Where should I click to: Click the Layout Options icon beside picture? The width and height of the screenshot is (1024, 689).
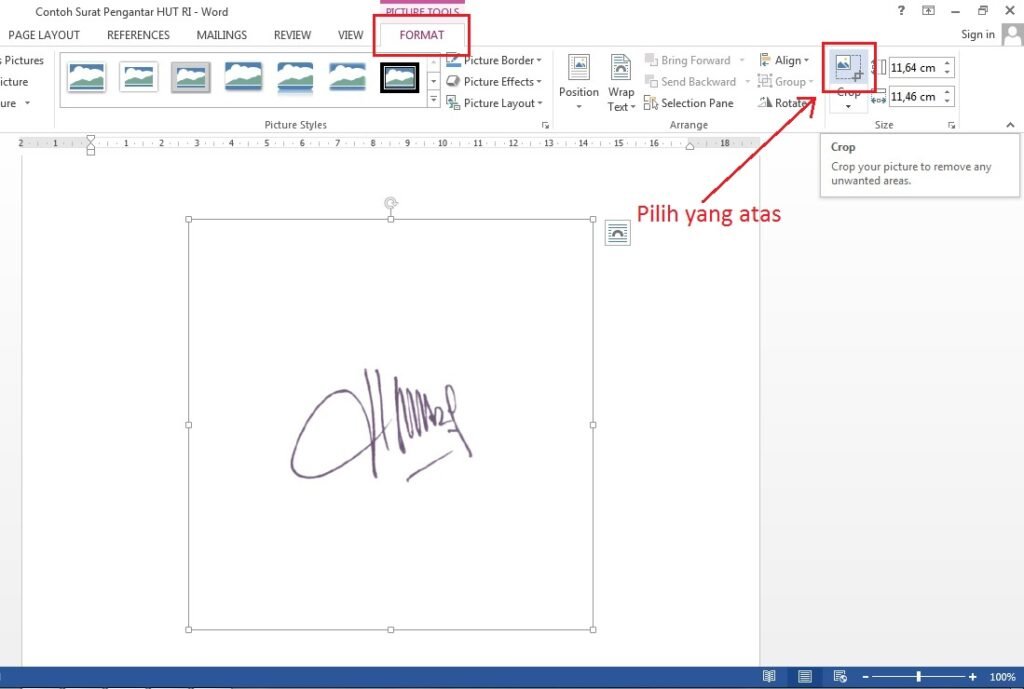pyautogui.click(x=618, y=233)
